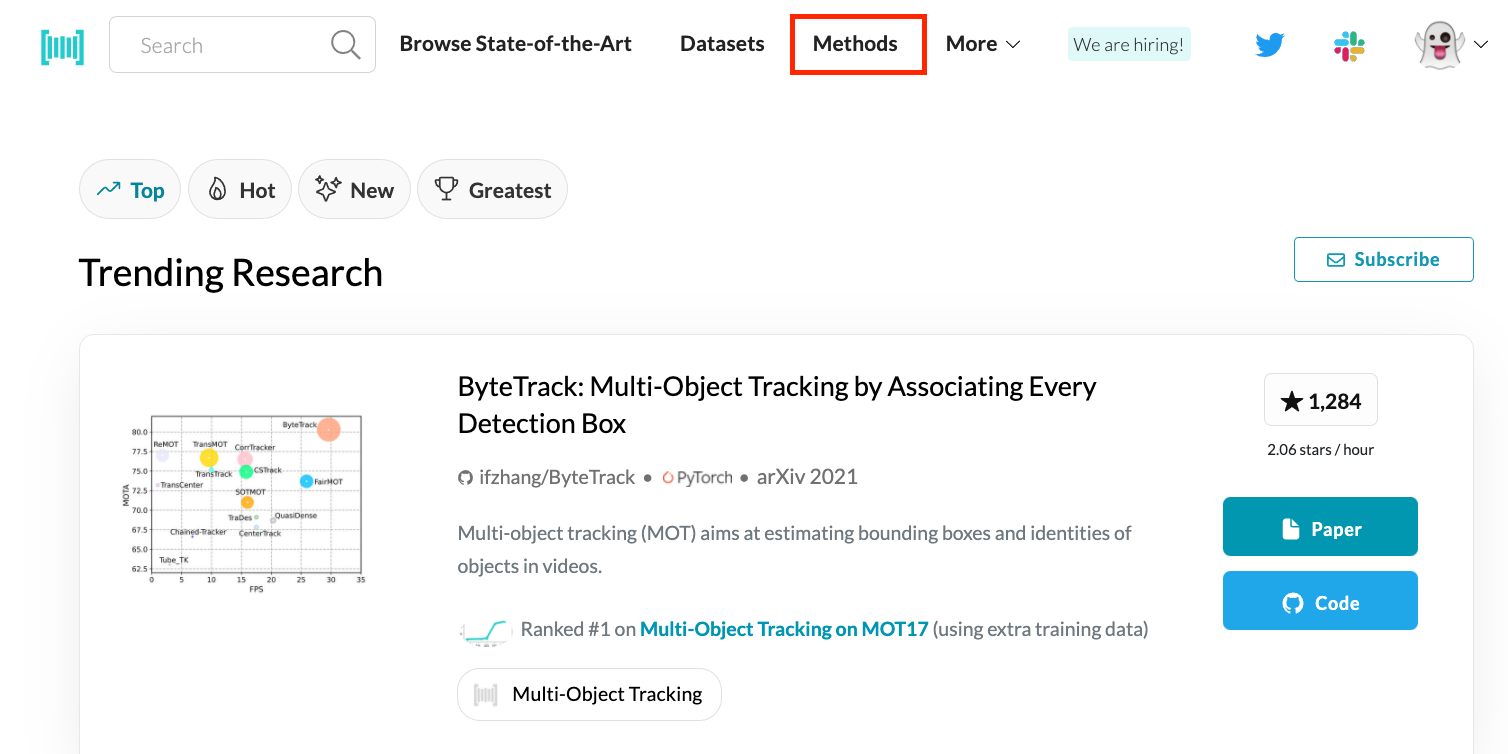Click the star count 1,284 badge

pos(1320,401)
